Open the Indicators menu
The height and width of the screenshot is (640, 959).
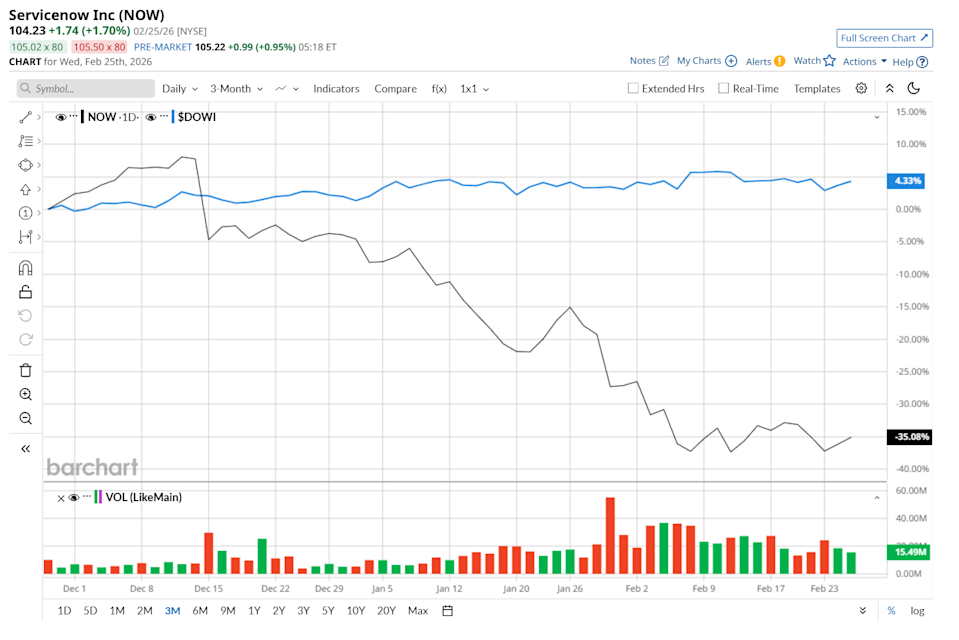pyautogui.click(x=336, y=89)
